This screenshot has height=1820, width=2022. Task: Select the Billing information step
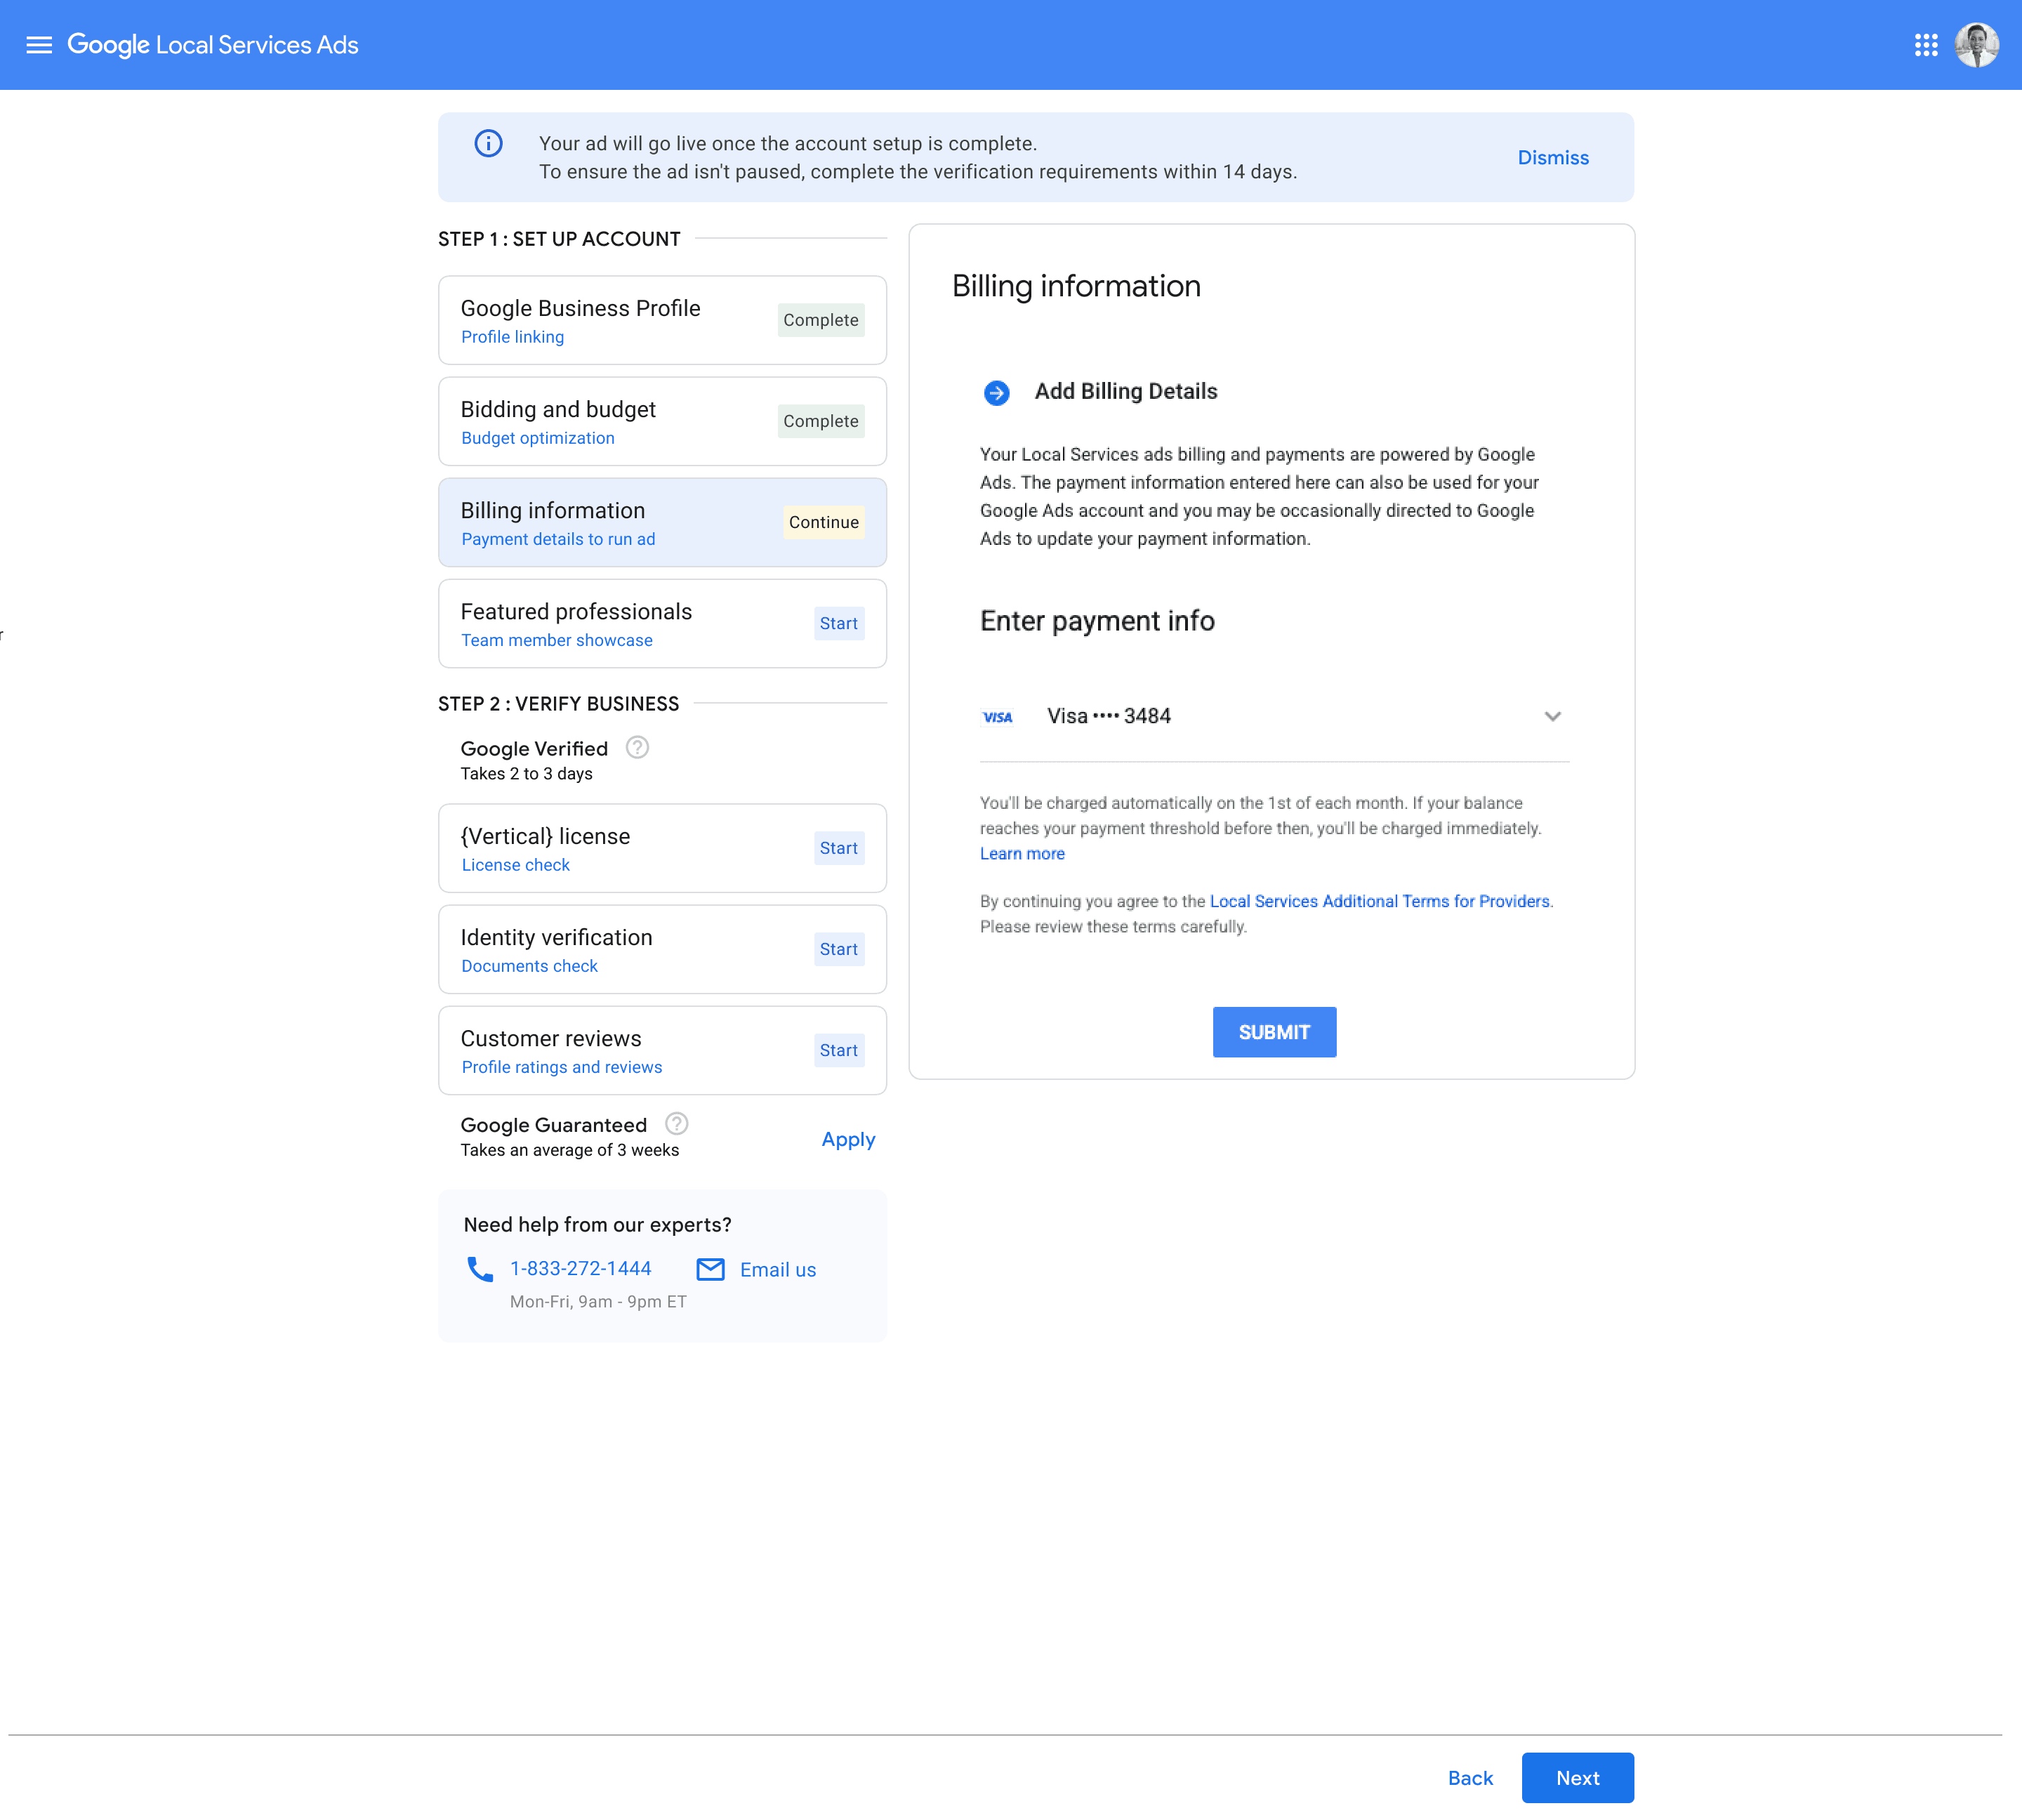coord(662,522)
